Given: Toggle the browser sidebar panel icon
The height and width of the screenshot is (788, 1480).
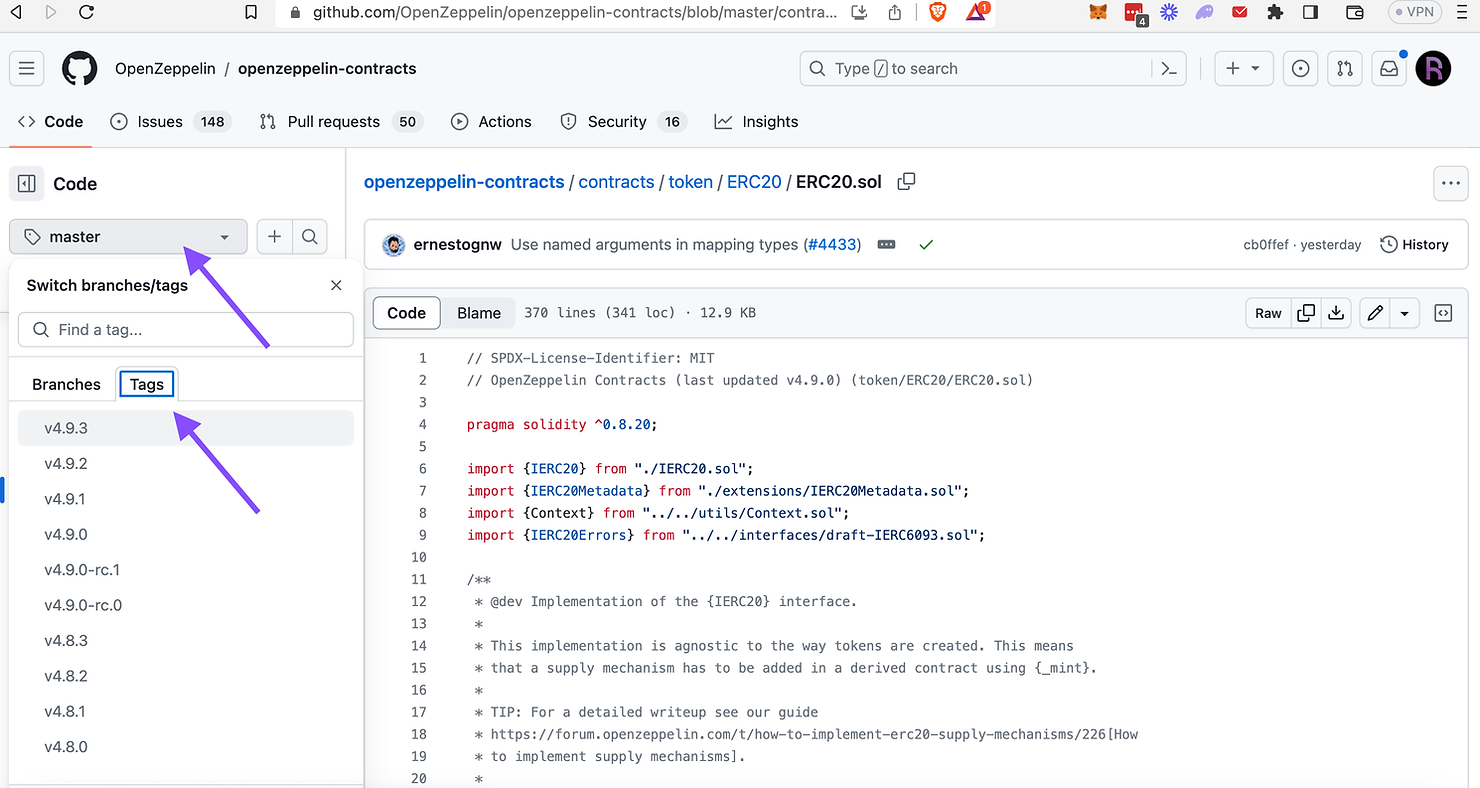Looking at the screenshot, I should click(x=1310, y=12).
